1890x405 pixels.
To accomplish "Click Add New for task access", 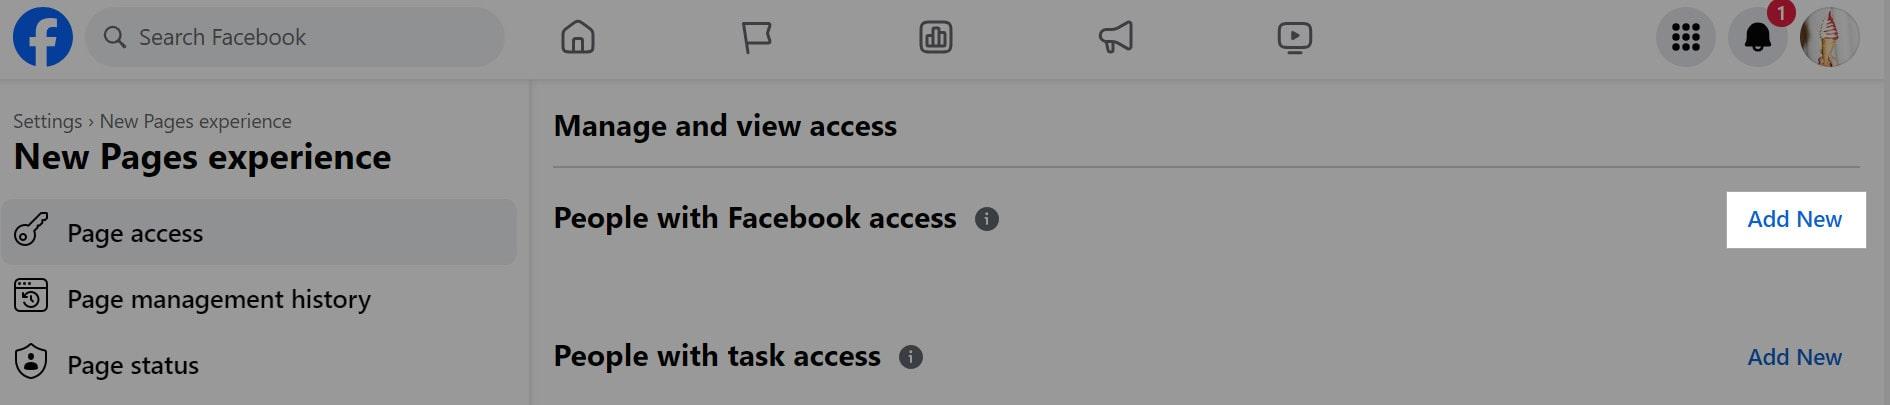I will point(1794,357).
